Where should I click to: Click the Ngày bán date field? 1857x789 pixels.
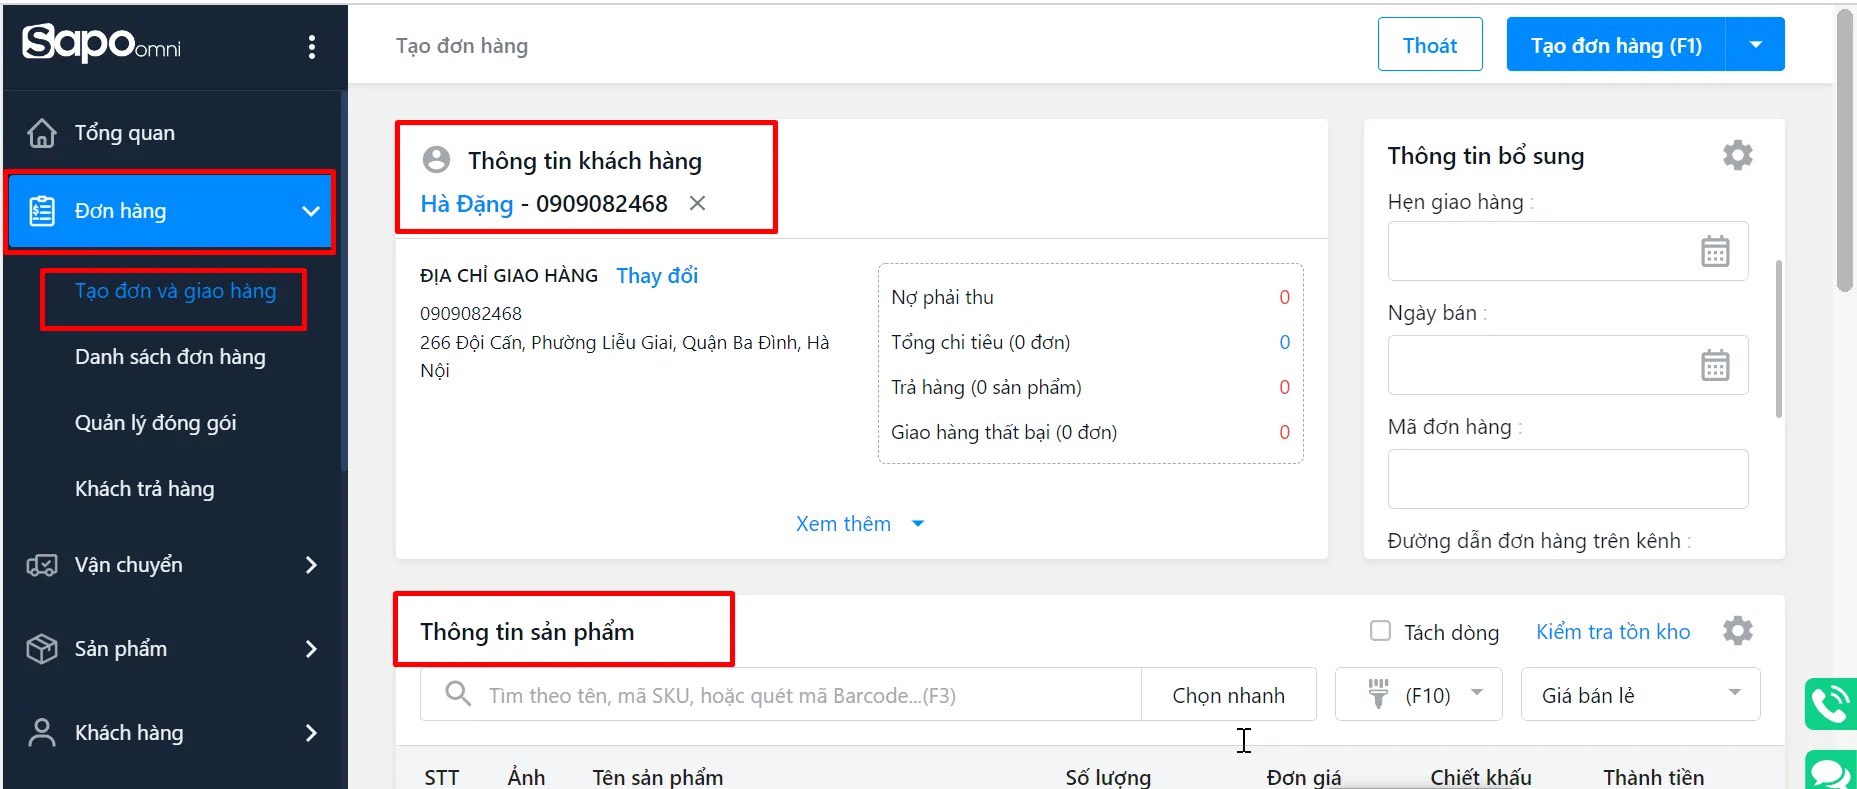1567,365
